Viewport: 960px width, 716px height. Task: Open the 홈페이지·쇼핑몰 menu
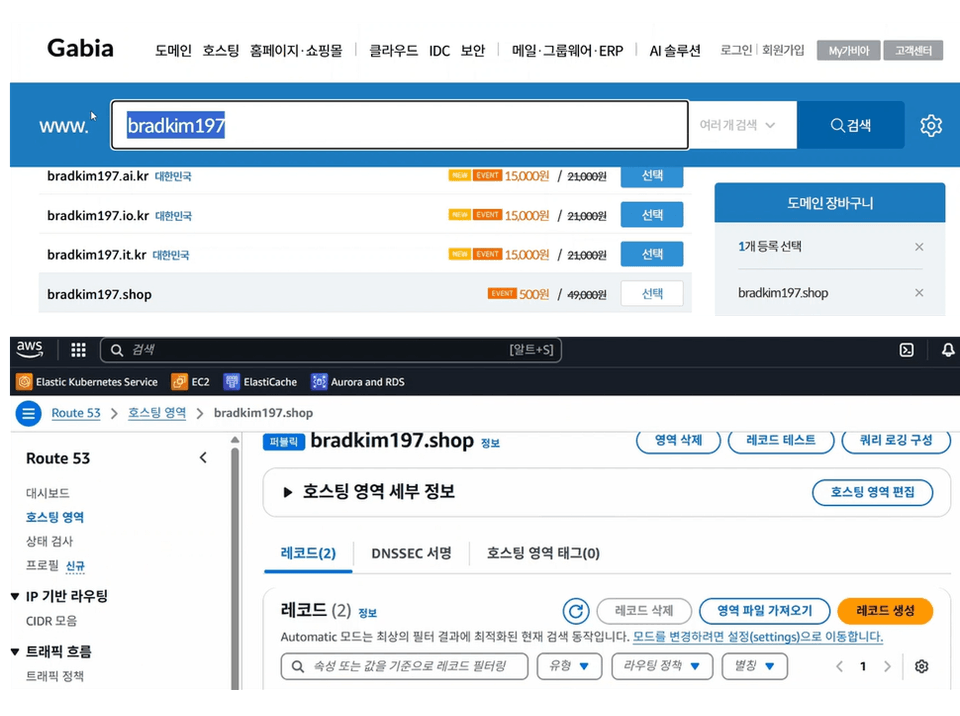(296, 51)
